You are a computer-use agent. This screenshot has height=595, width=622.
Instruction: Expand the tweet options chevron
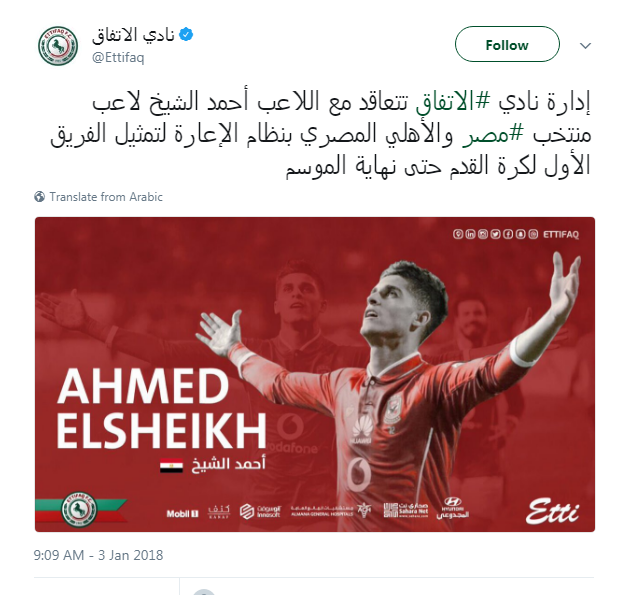pyautogui.click(x=586, y=46)
